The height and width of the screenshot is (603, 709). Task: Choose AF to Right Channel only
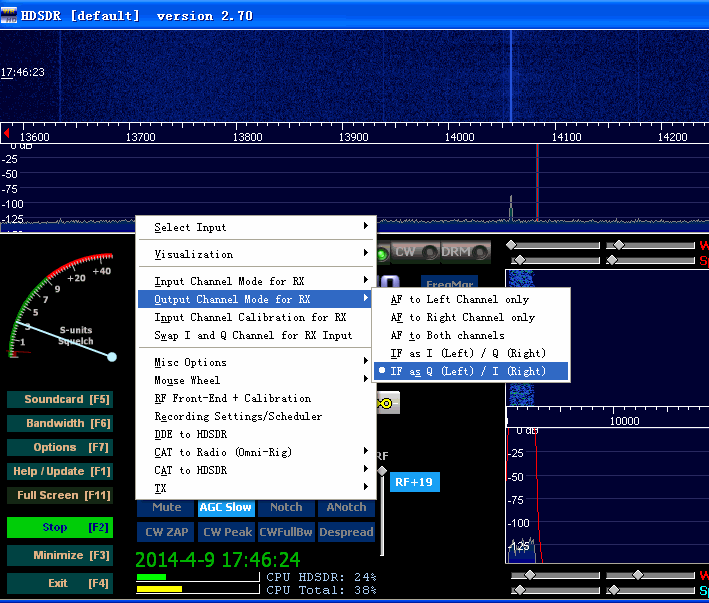471,317
